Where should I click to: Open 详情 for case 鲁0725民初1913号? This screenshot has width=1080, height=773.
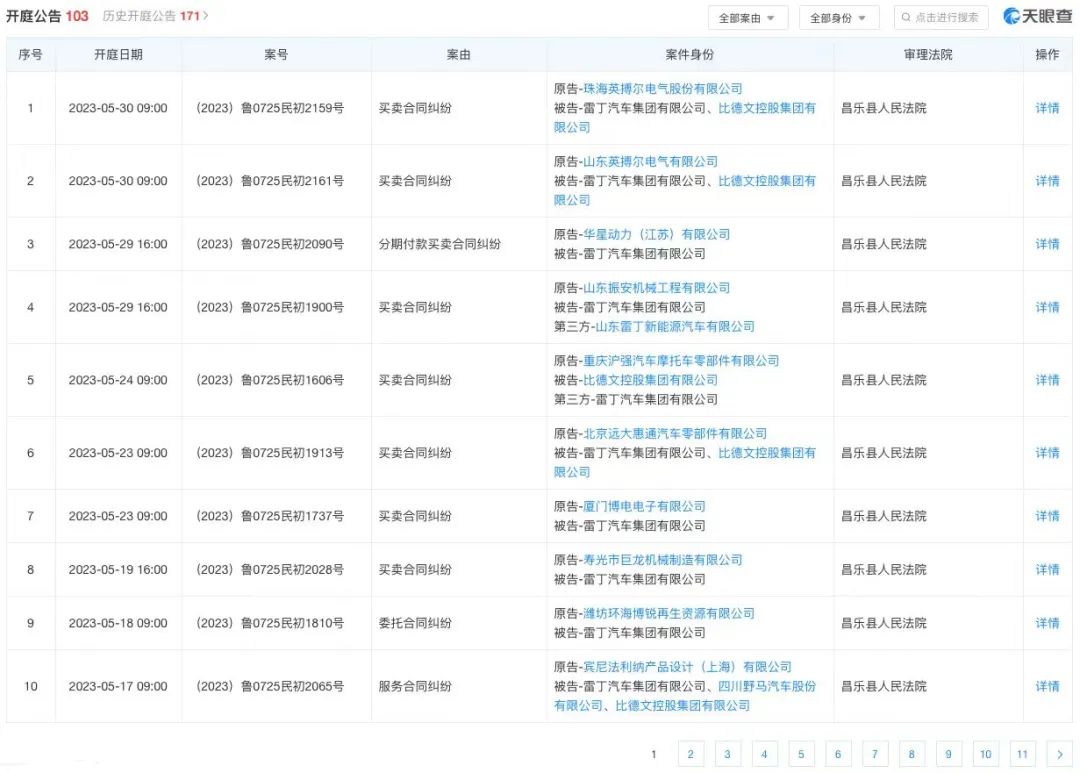pyautogui.click(x=1047, y=453)
